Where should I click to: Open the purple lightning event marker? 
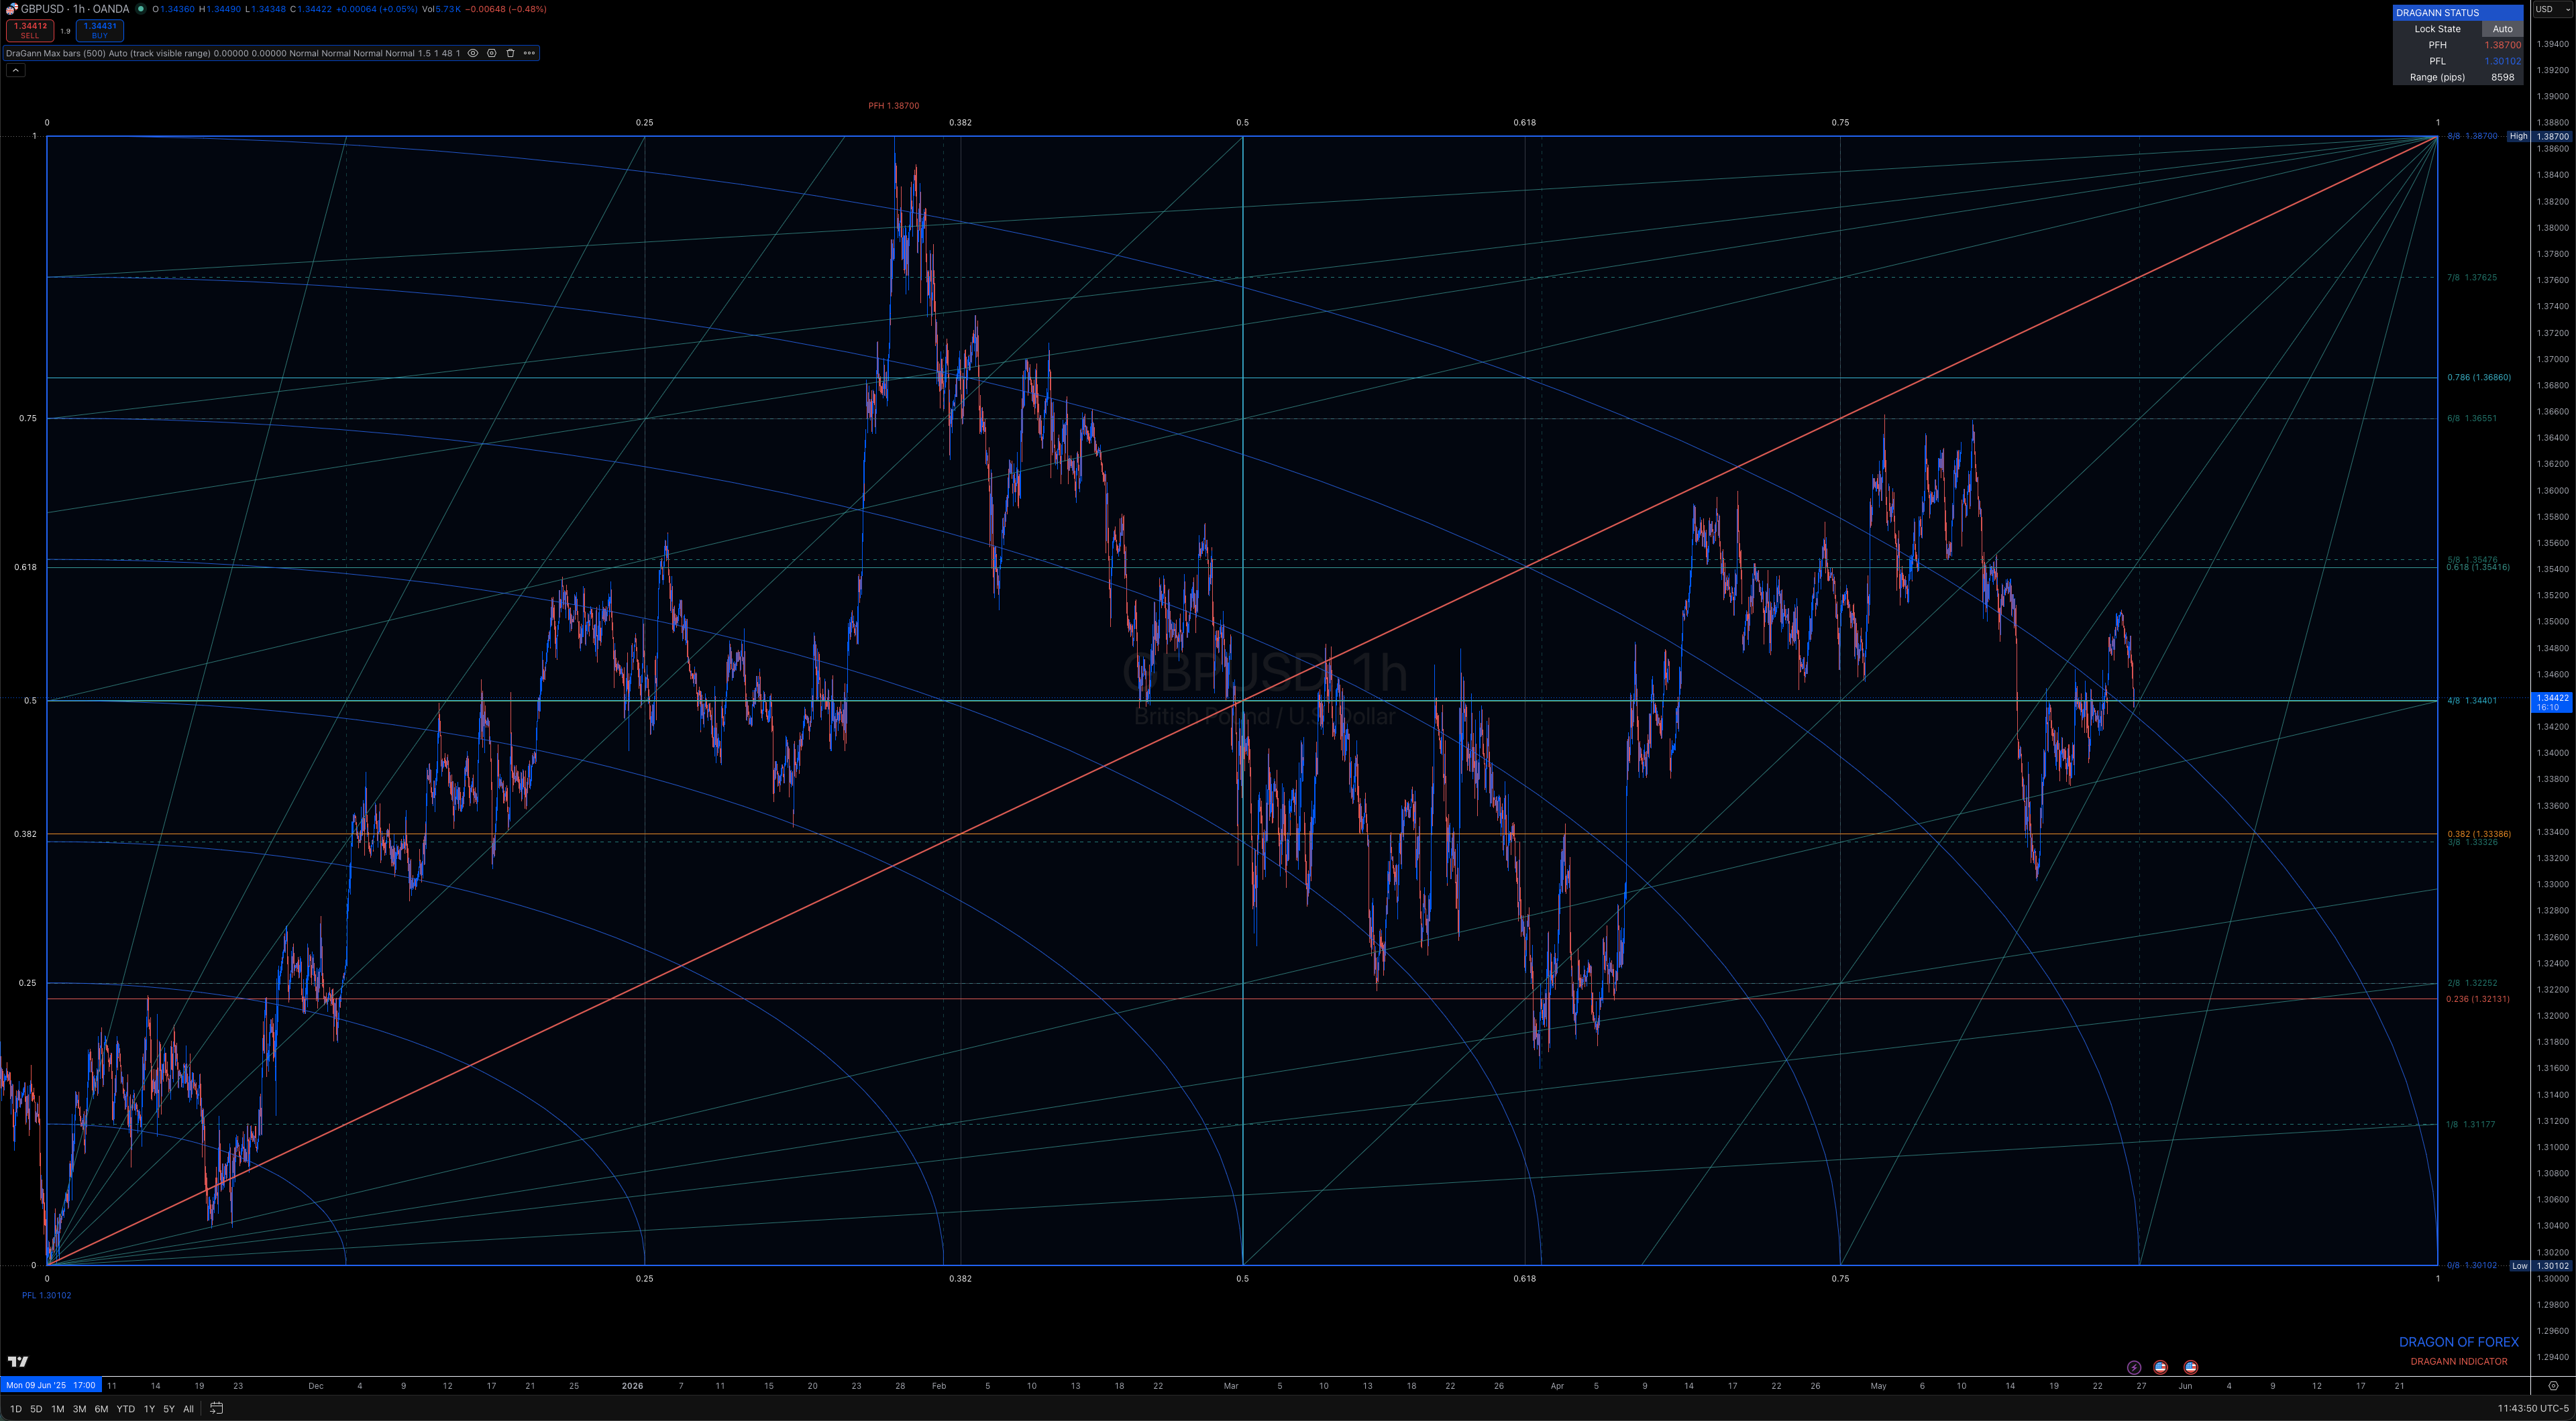(2134, 1367)
